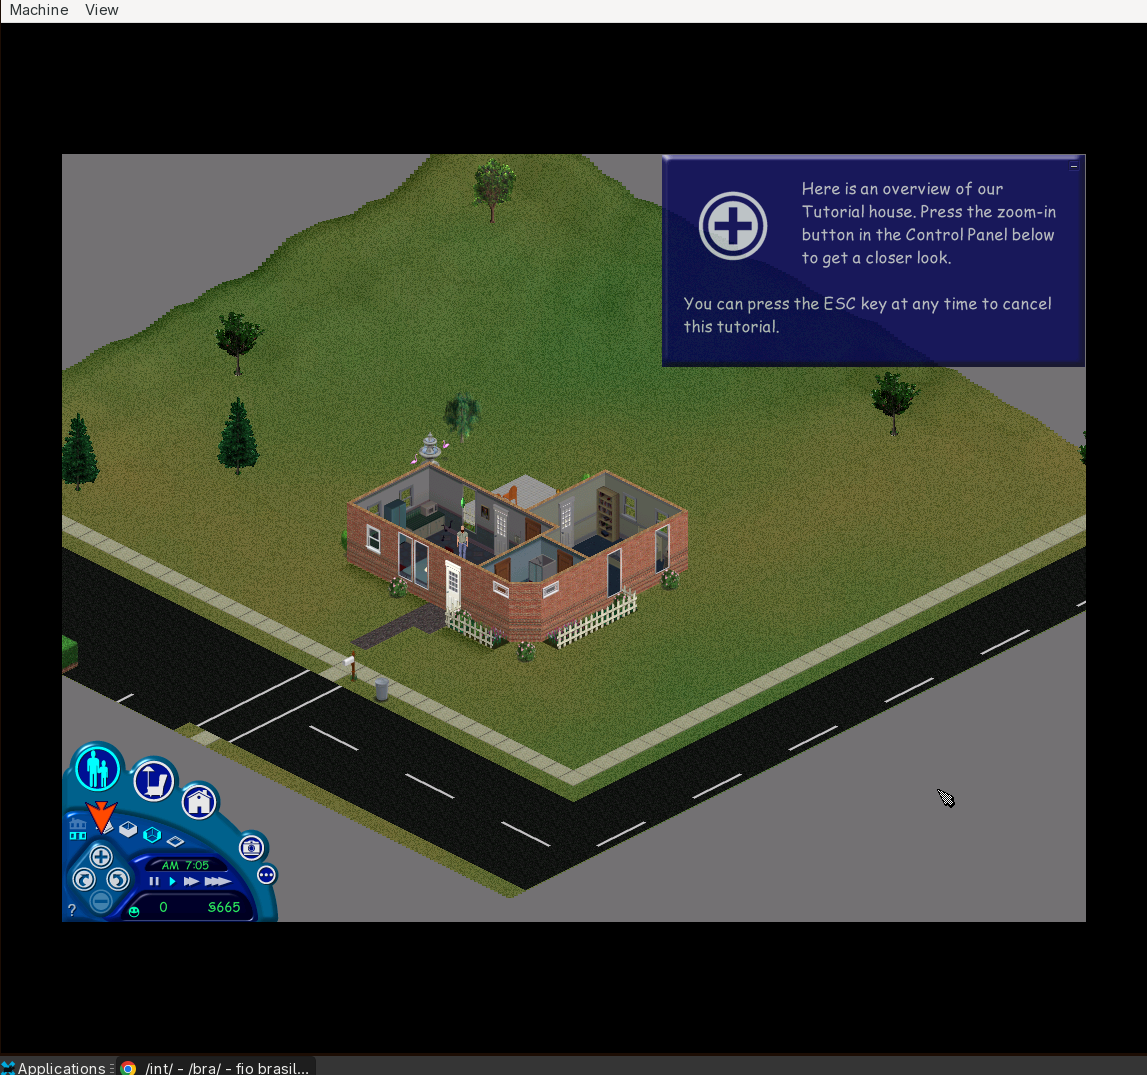Set game to ultra triple speed
Screen dimensions: 1147x1075
coord(217,881)
